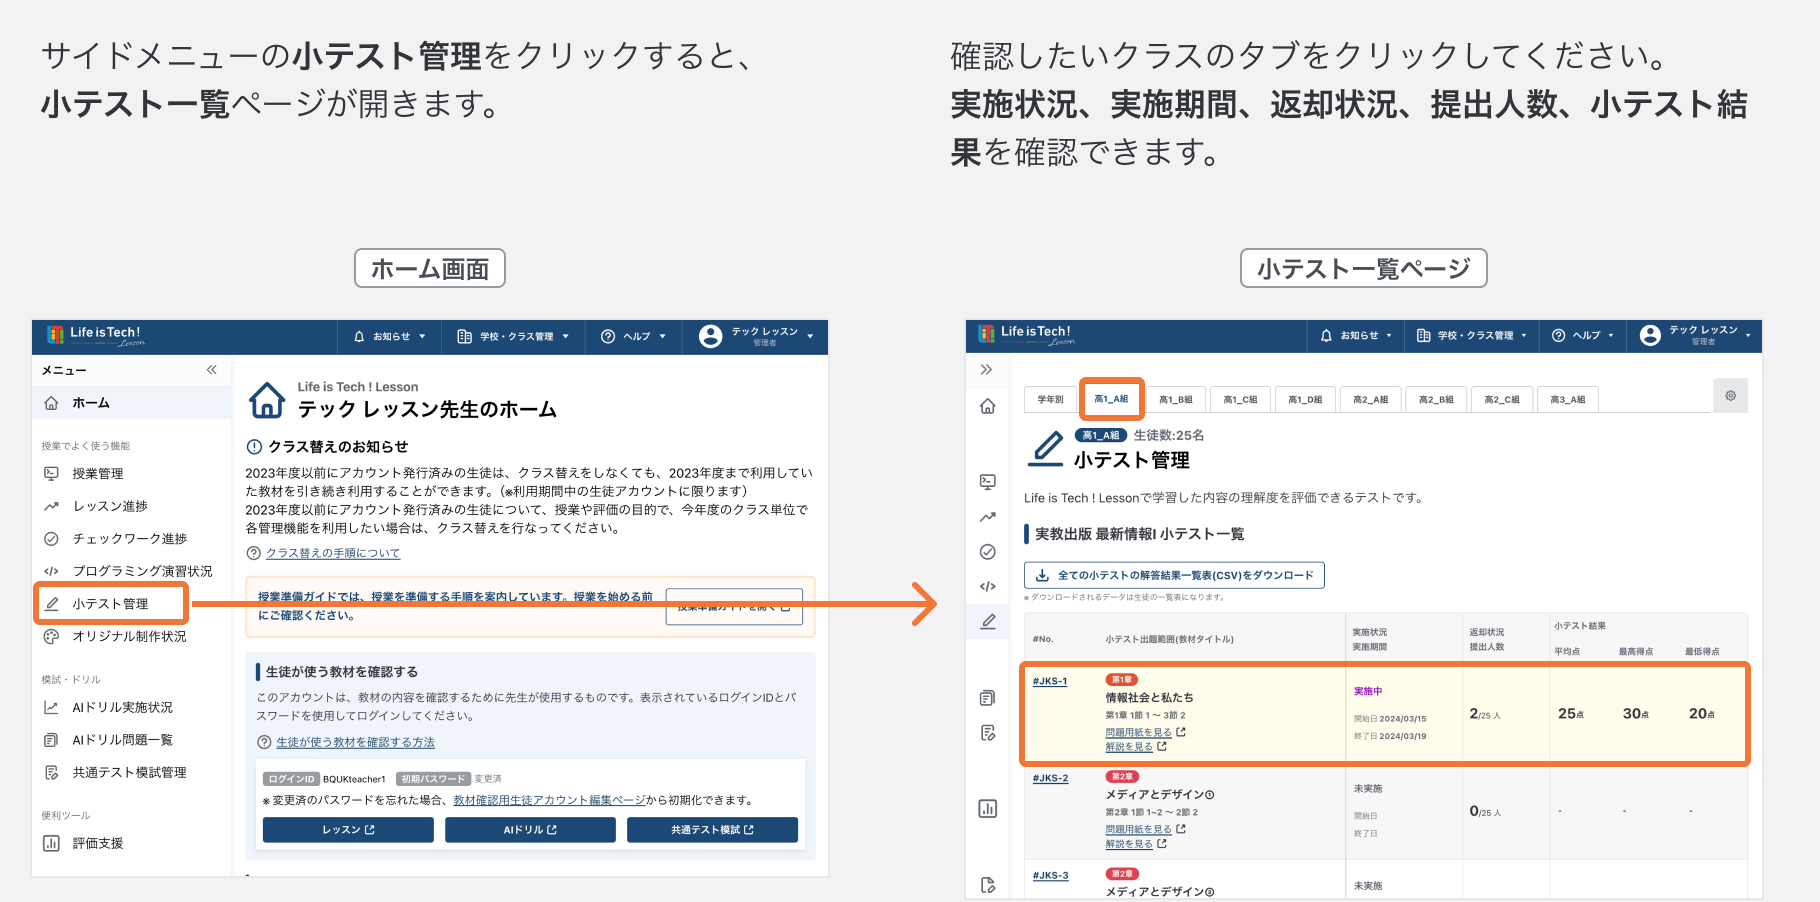
Task: Click the AIドリル button on home screen
Action: (530, 830)
